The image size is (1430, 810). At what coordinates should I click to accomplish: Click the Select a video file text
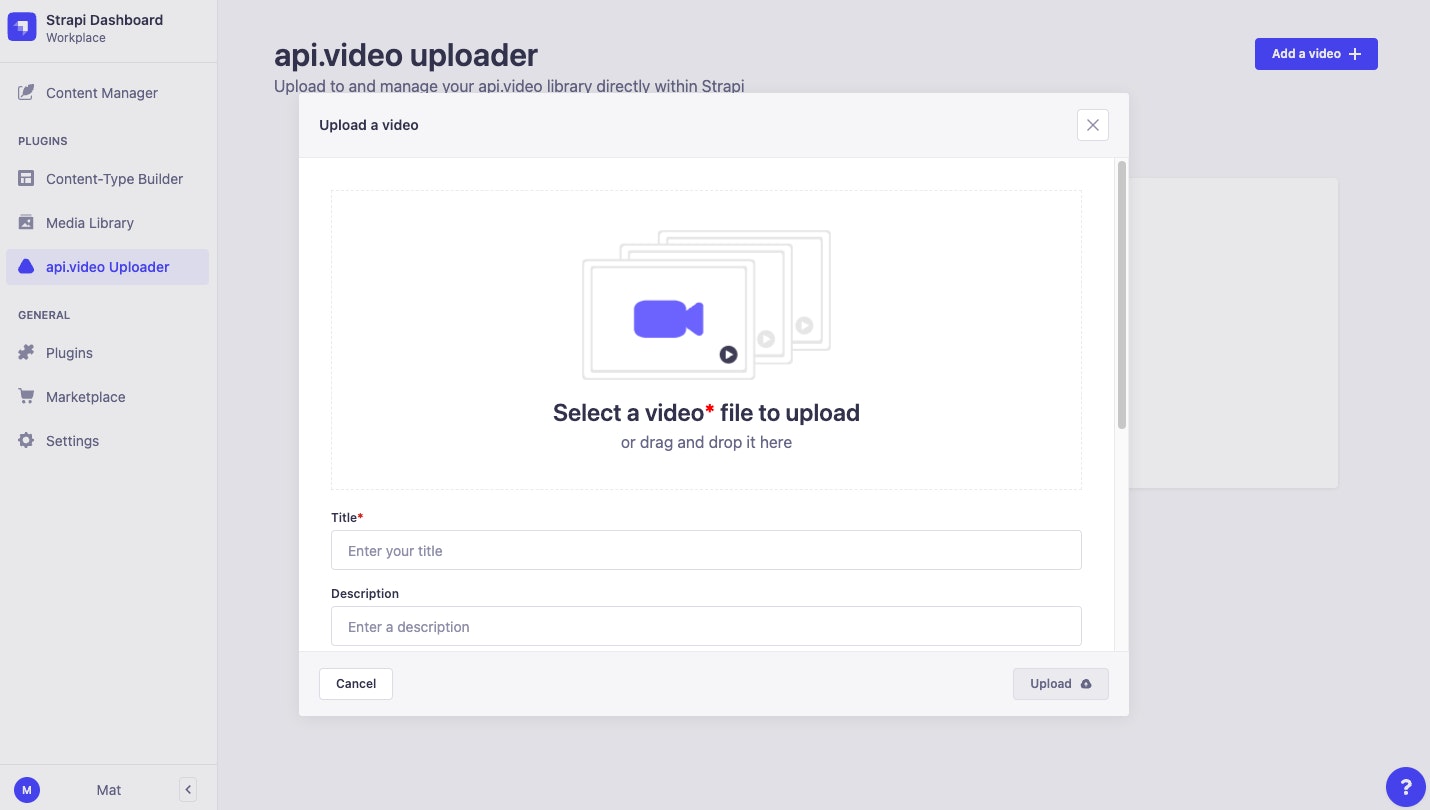click(706, 413)
